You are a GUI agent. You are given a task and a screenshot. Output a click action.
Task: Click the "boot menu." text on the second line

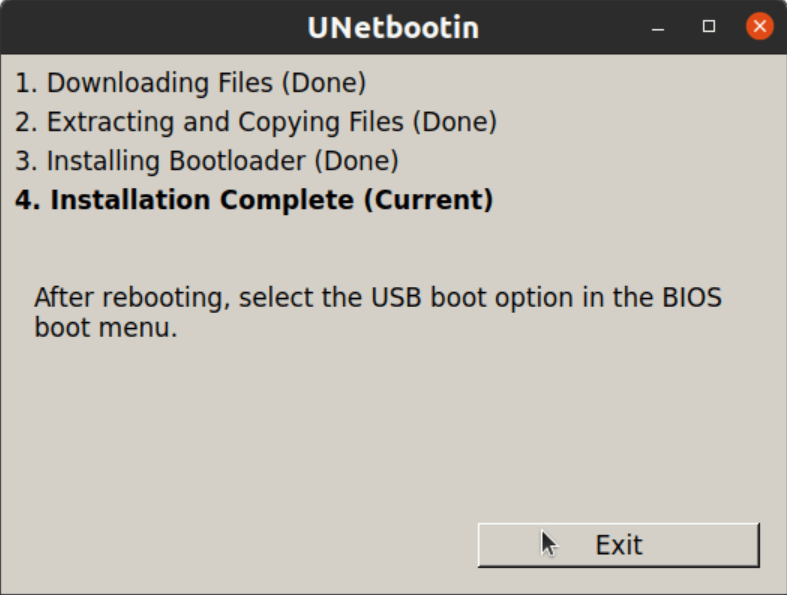point(106,327)
